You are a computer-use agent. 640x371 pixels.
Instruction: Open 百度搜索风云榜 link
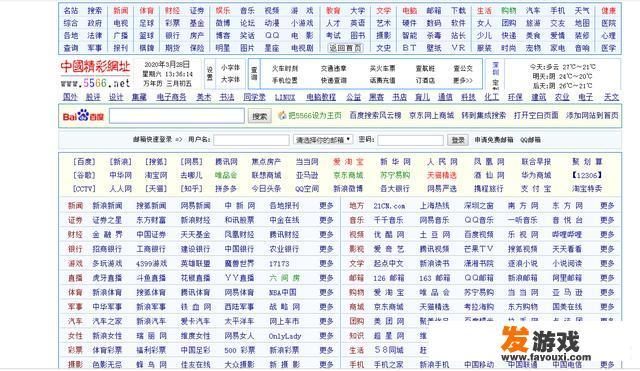375,116
